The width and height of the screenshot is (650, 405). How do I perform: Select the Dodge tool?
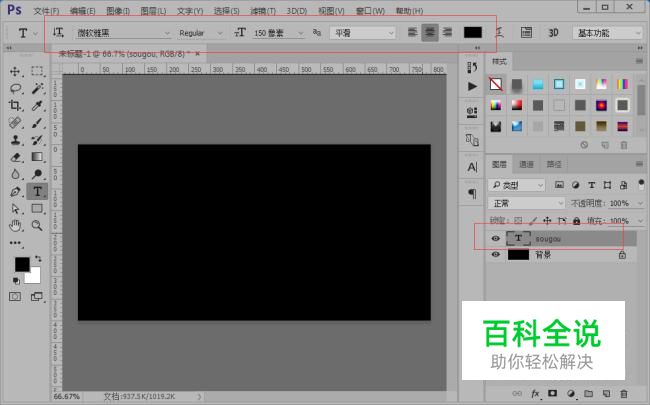click(x=37, y=174)
